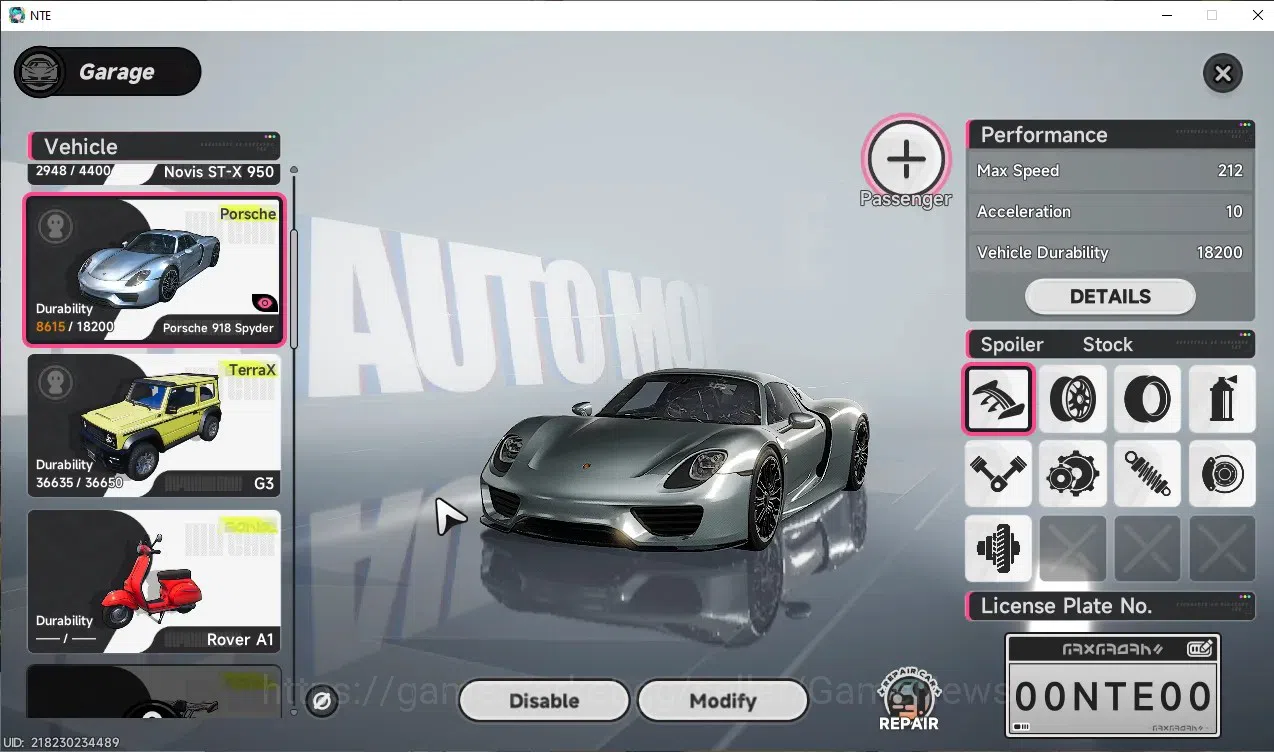Open the suspension spring upgrade slot
The height and width of the screenshot is (752, 1274).
pyautogui.click(x=1147, y=474)
